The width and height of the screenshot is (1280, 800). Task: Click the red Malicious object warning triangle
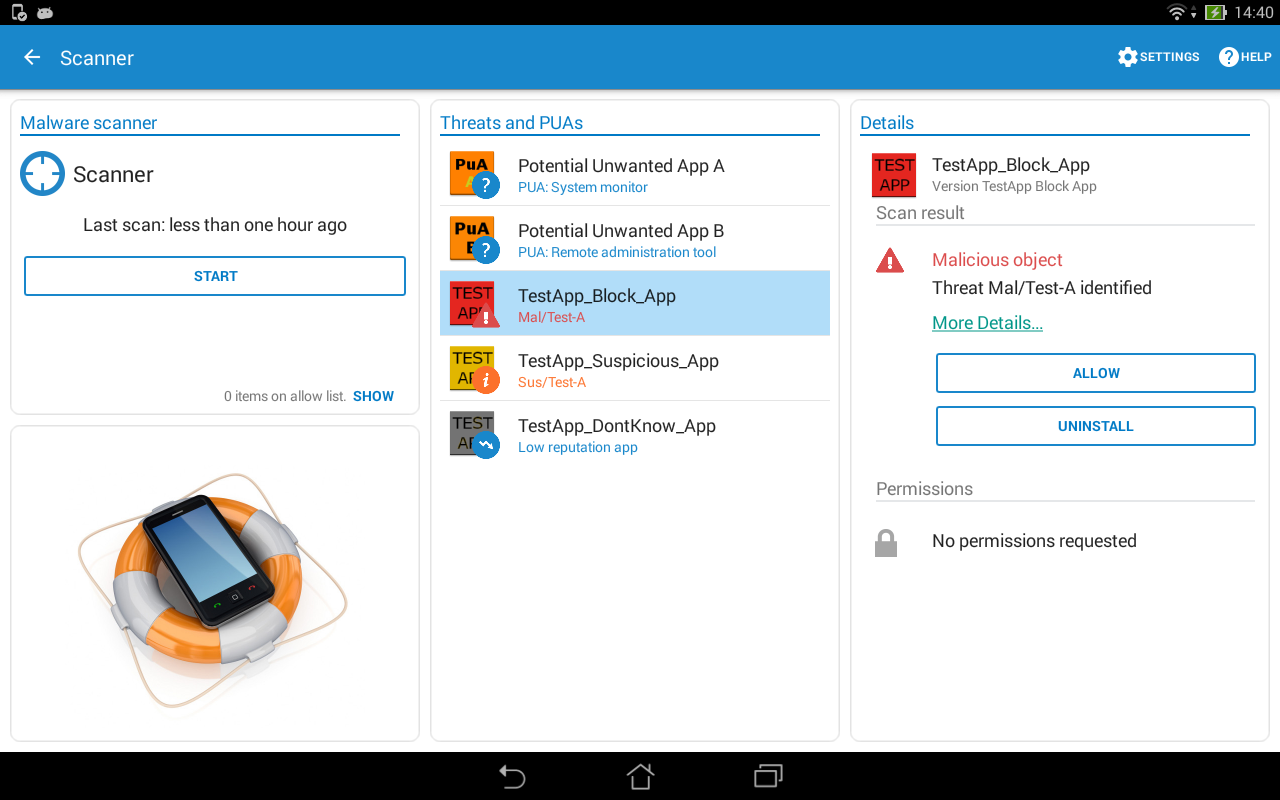892,260
